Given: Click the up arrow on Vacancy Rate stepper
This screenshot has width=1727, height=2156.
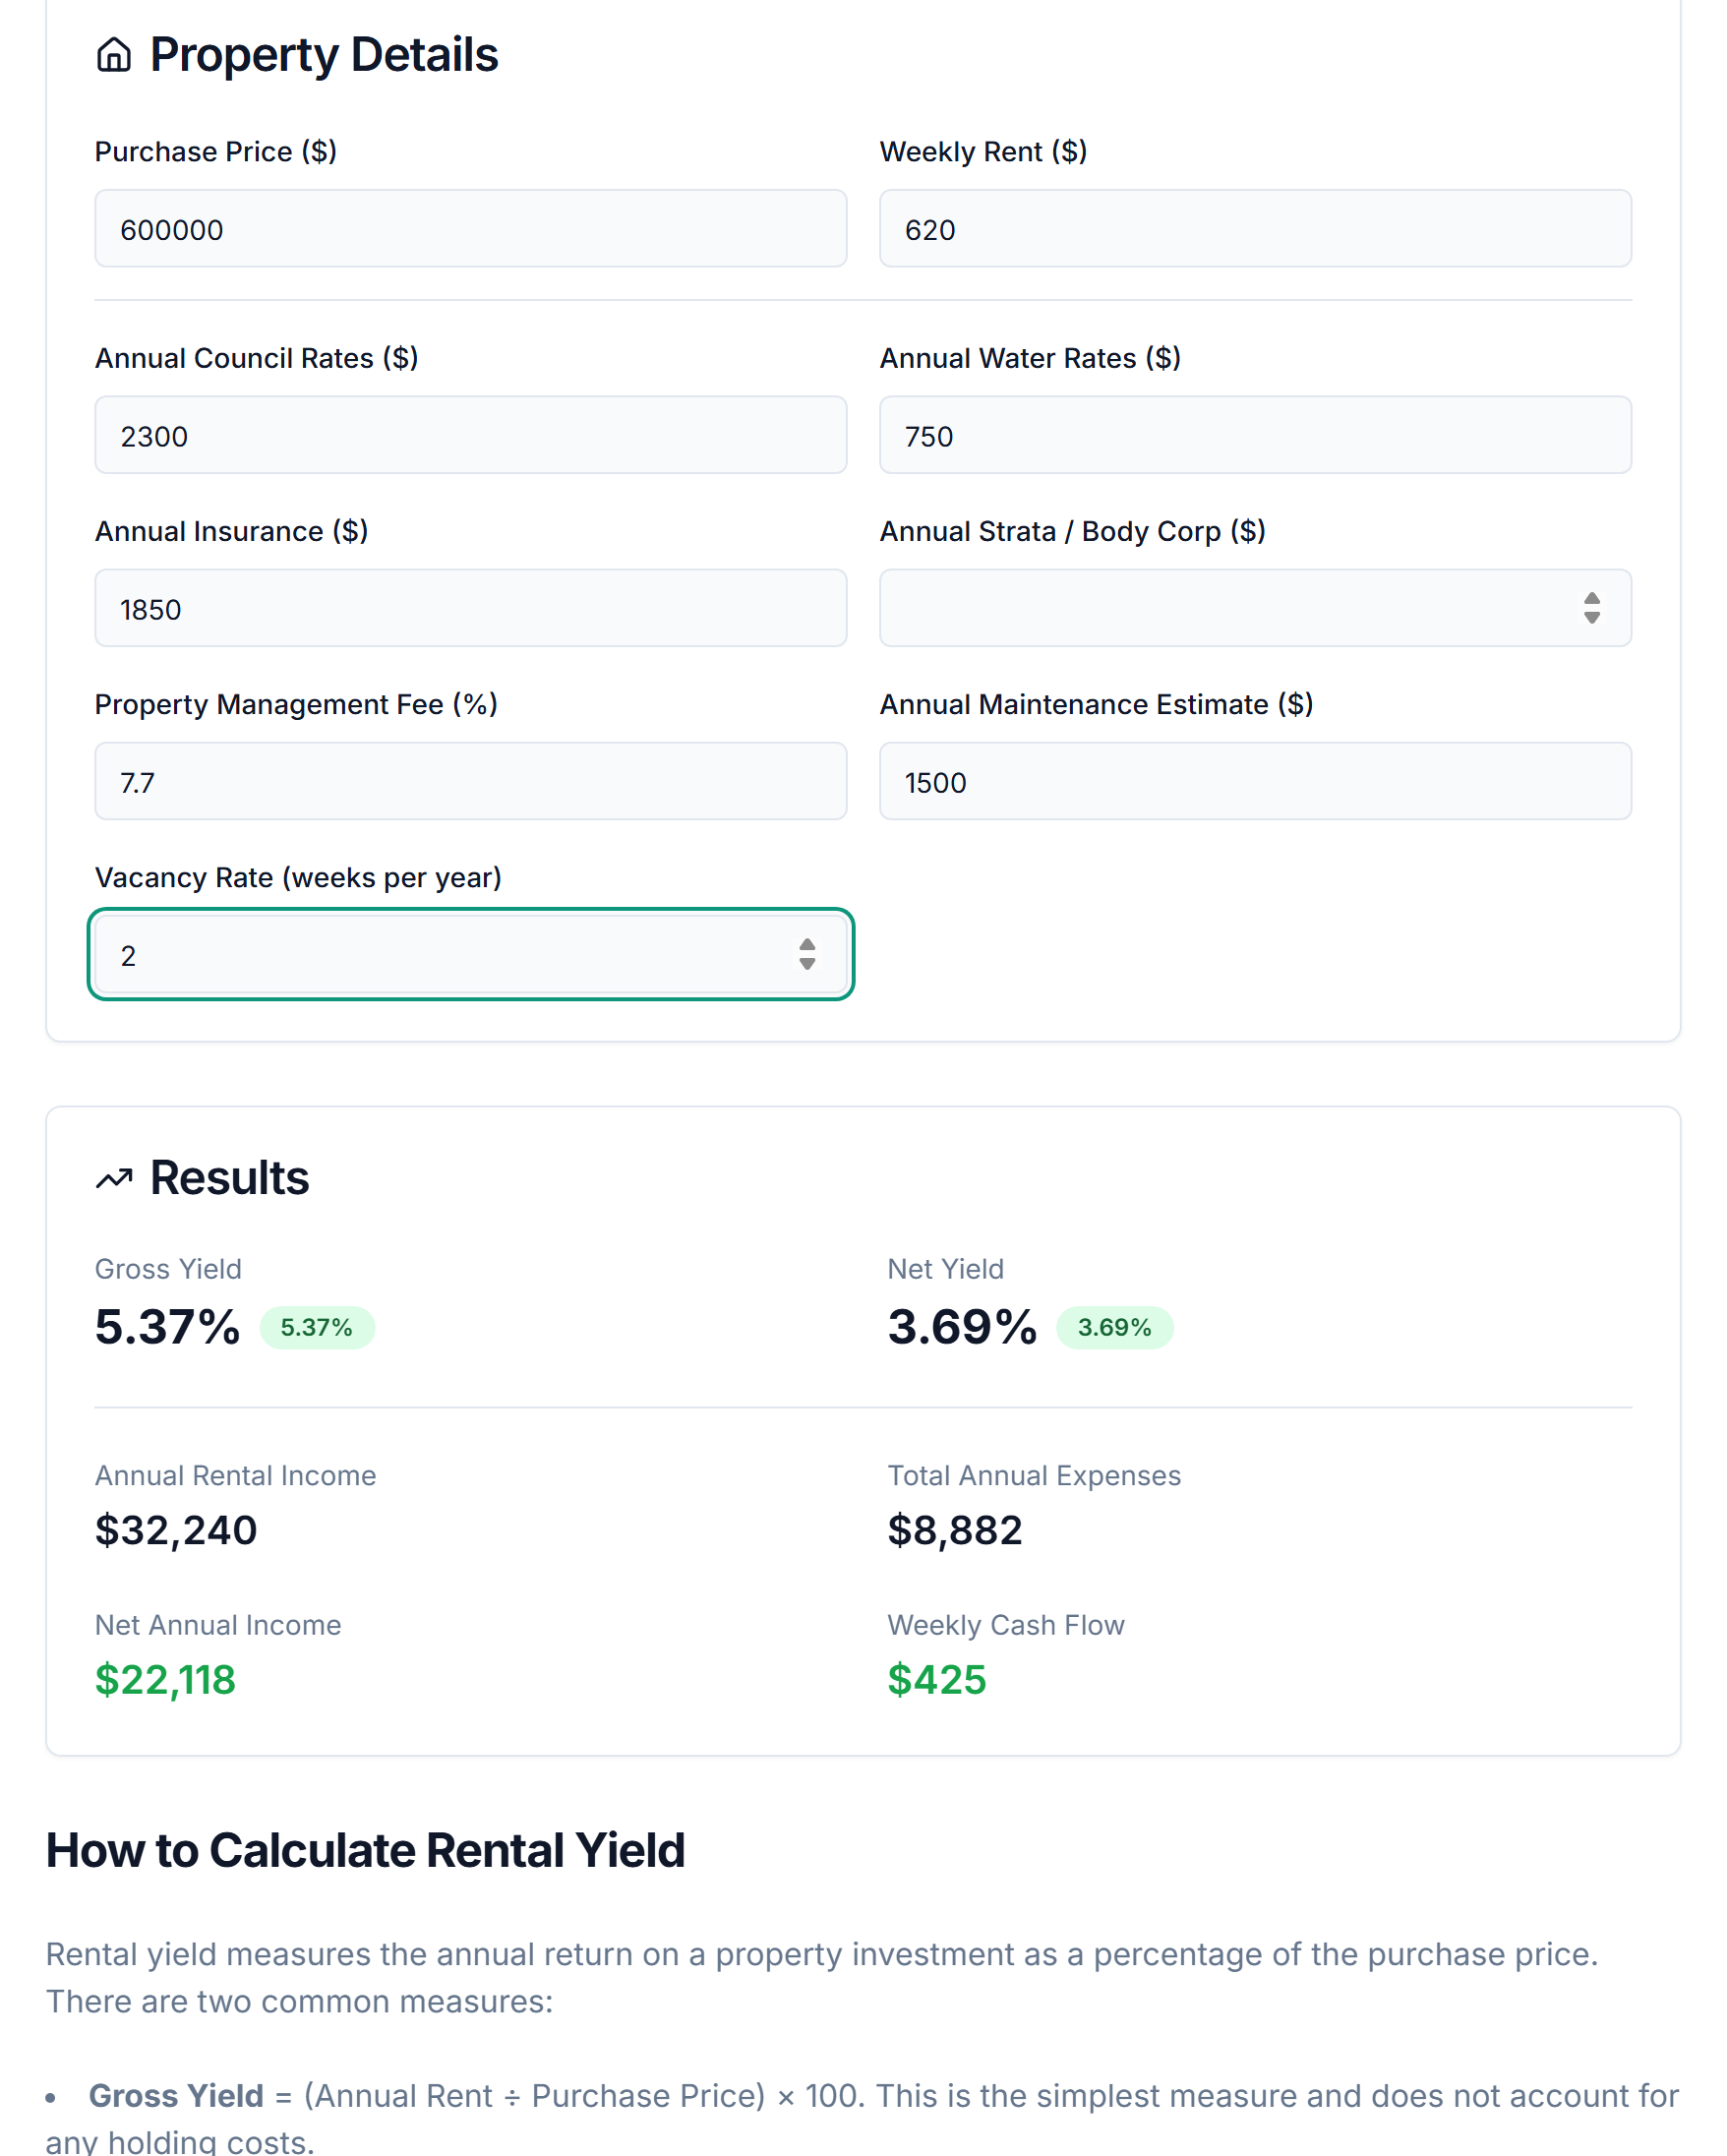Looking at the screenshot, I should 807,947.
